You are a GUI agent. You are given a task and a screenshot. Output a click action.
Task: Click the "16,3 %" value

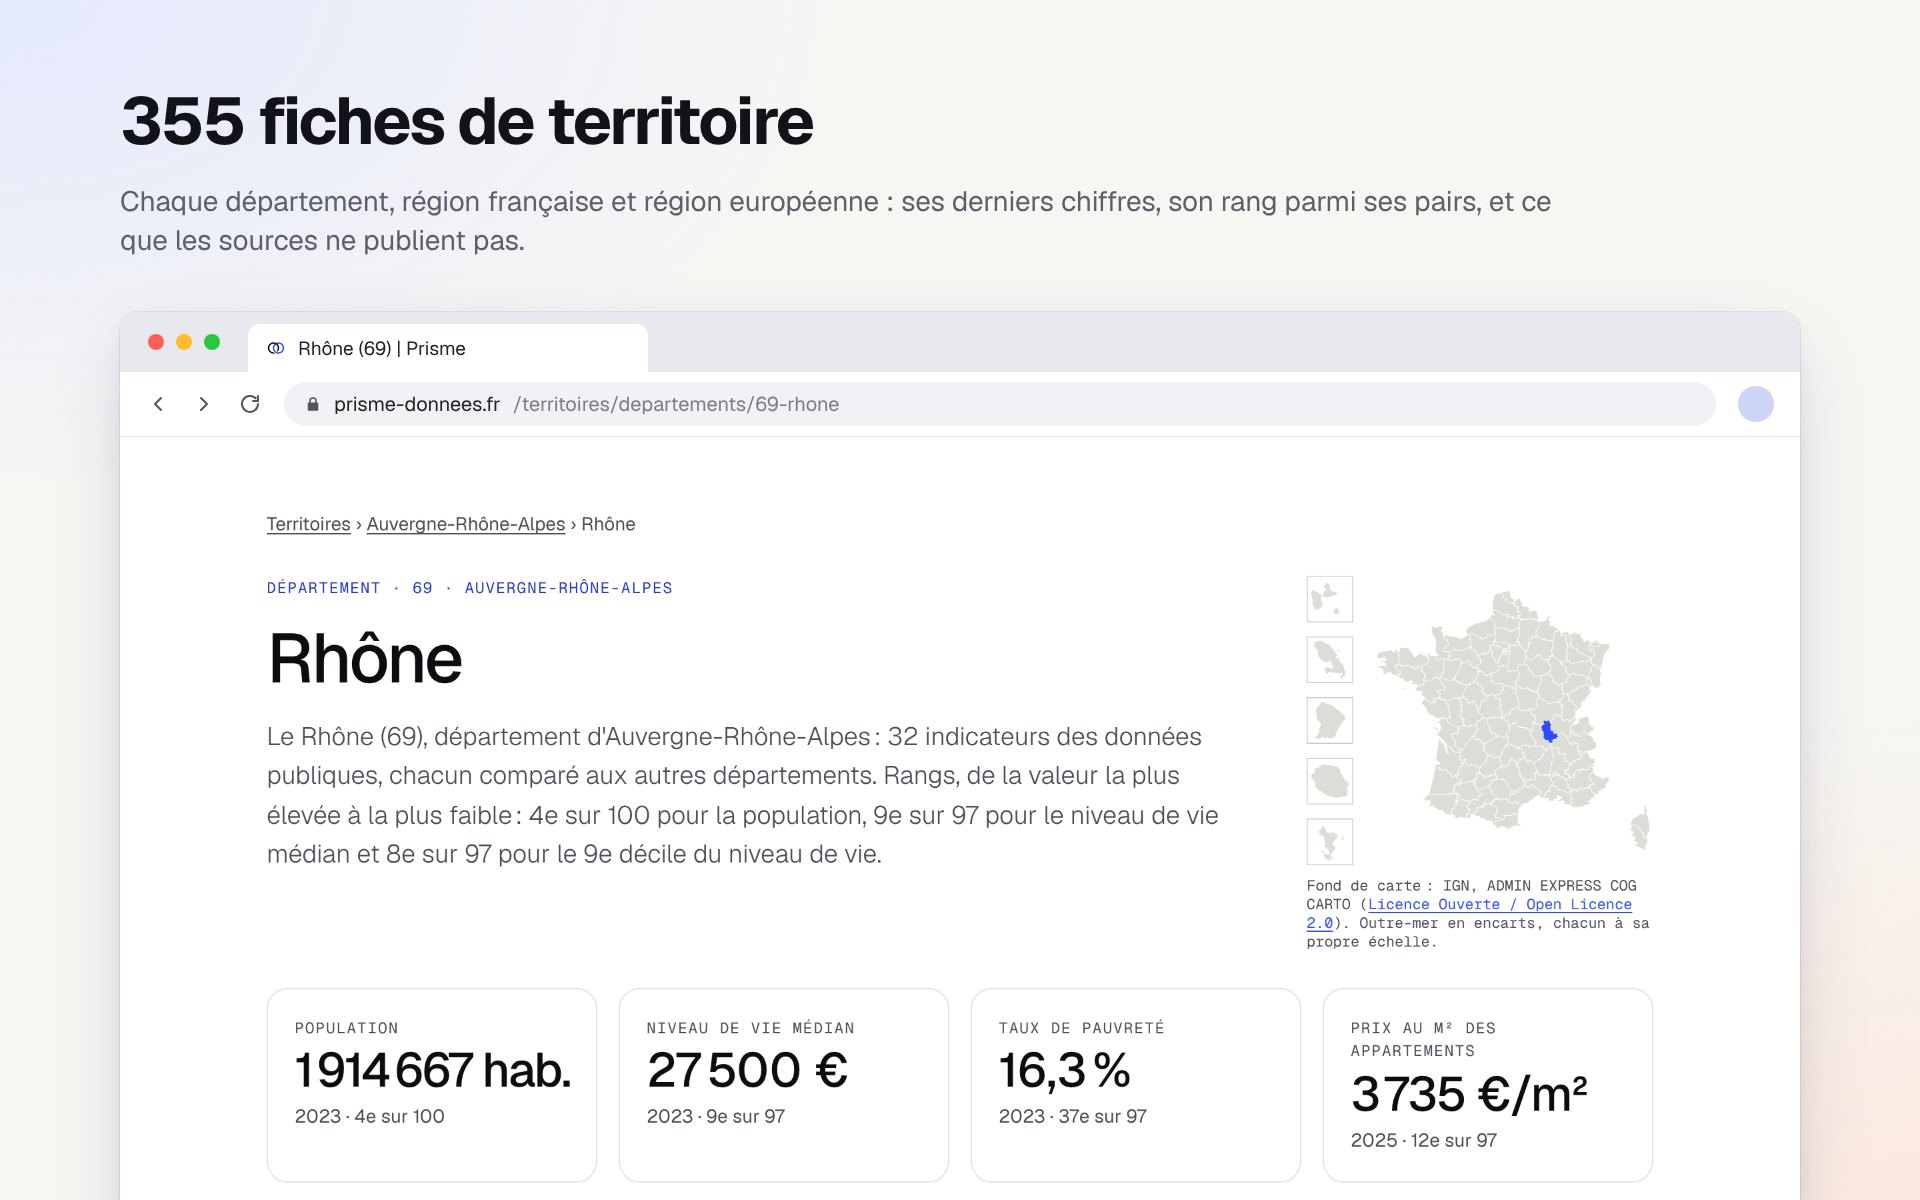(1065, 1070)
